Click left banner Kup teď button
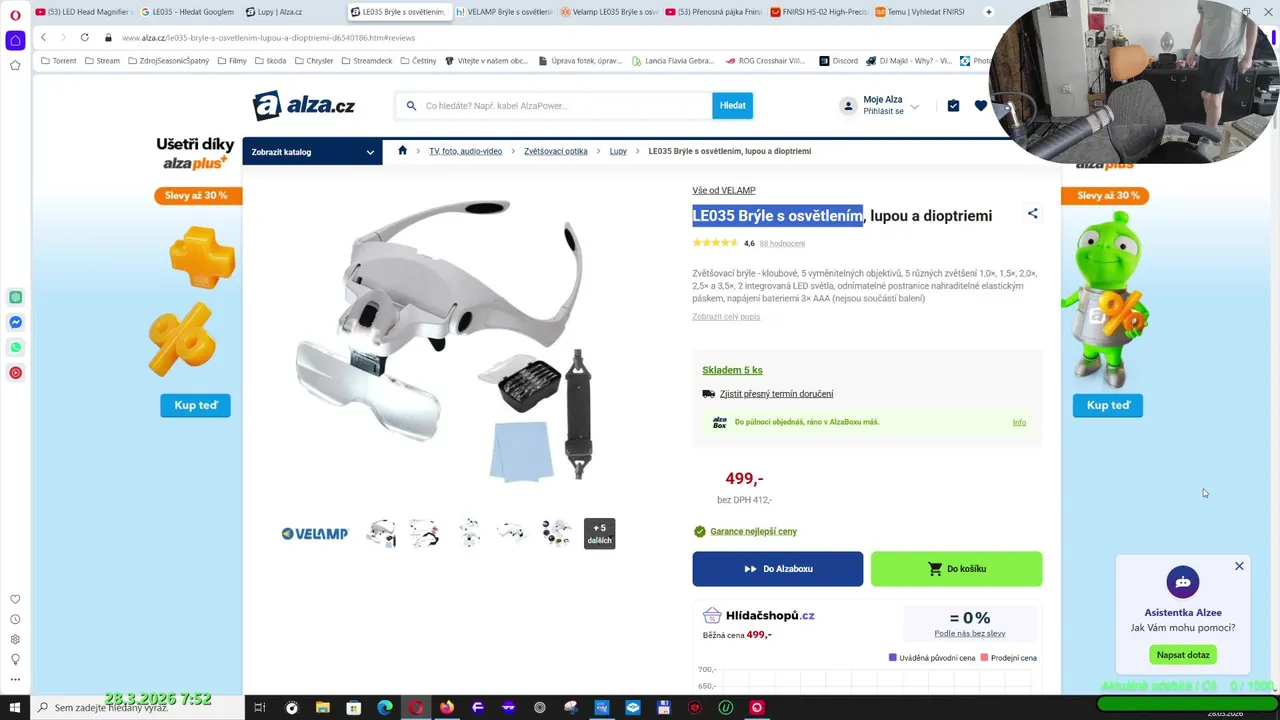The height and width of the screenshot is (720, 1280). (x=195, y=405)
